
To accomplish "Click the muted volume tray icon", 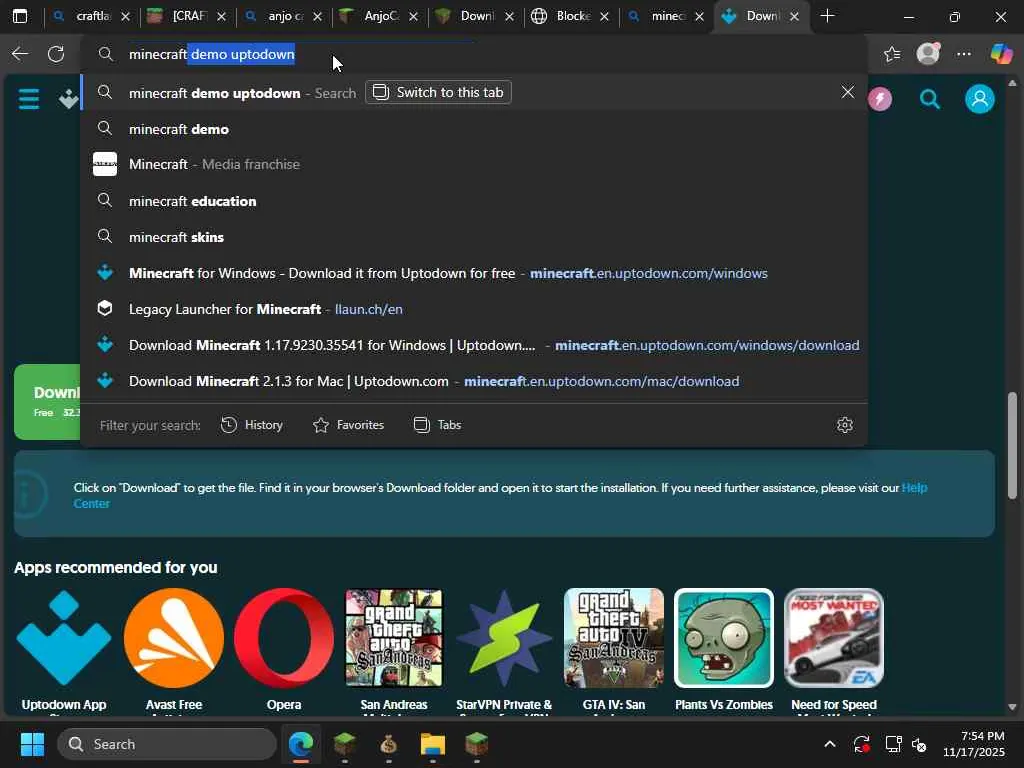I will coord(920,744).
